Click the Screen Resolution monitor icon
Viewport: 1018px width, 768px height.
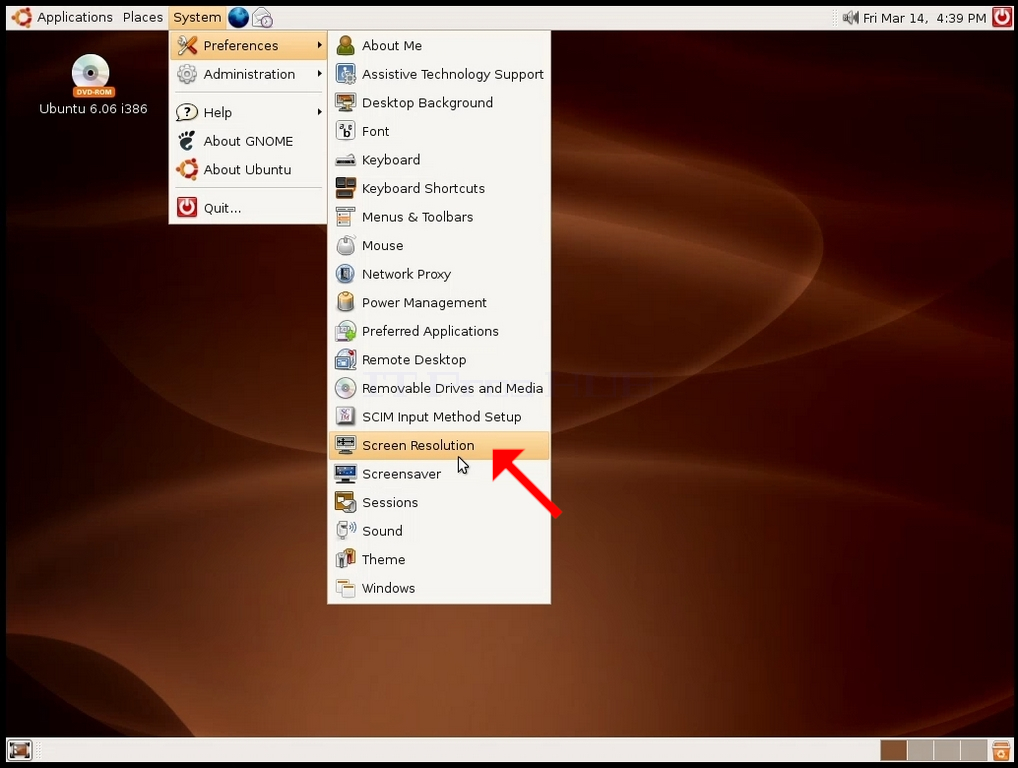click(x=345, y=445)
